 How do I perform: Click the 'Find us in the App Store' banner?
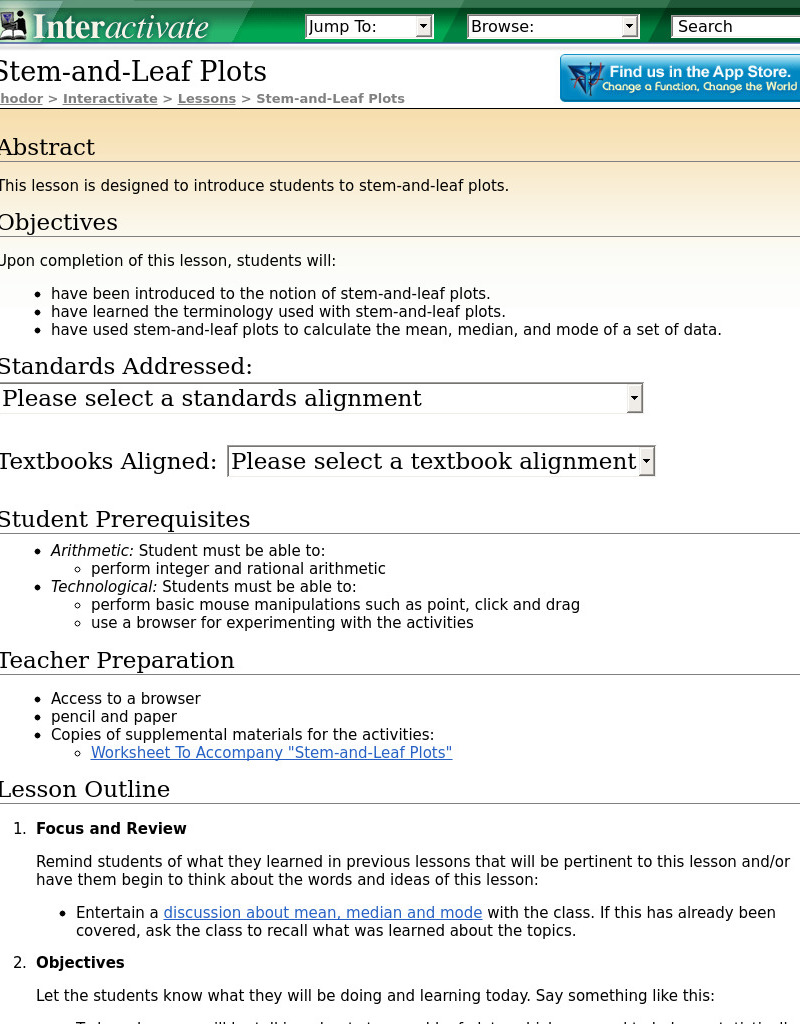[x=680, y=78]
